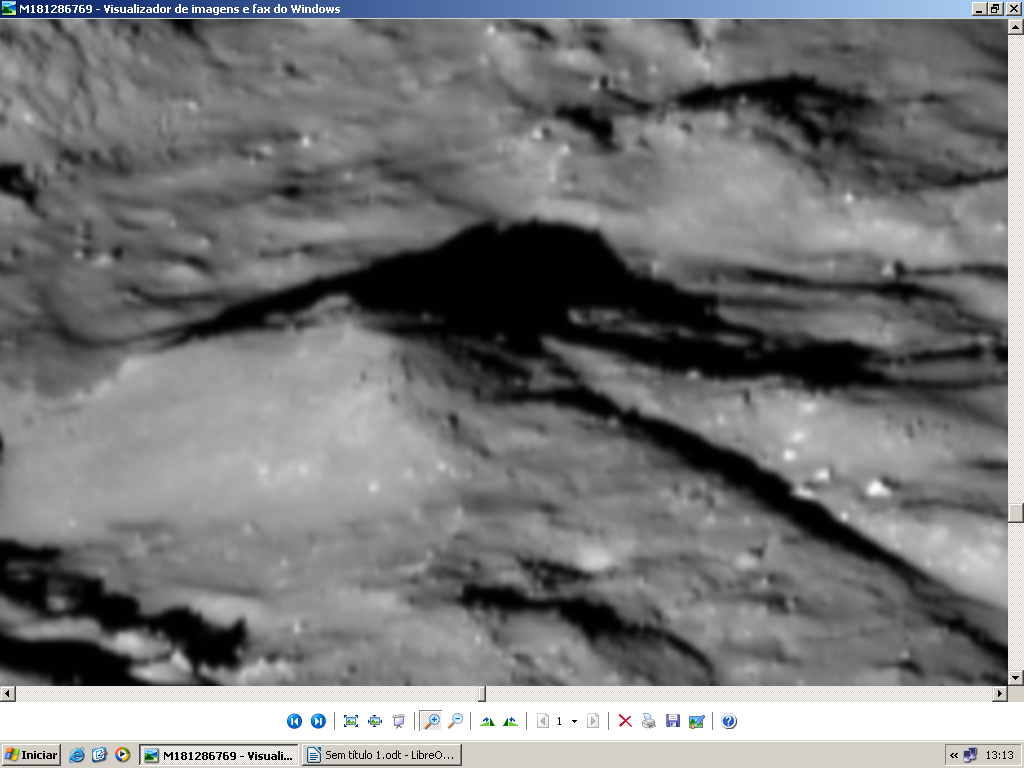This screenshot has height=768, width=1024.
Task: Expand hidden system tray icons
Action: [x=954, y=755]
